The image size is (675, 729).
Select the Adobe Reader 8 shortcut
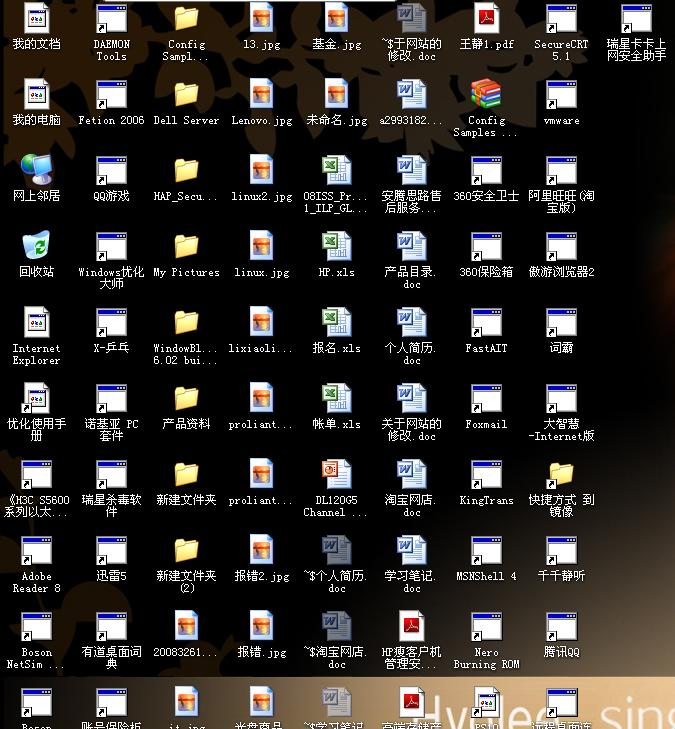point(37,551)
